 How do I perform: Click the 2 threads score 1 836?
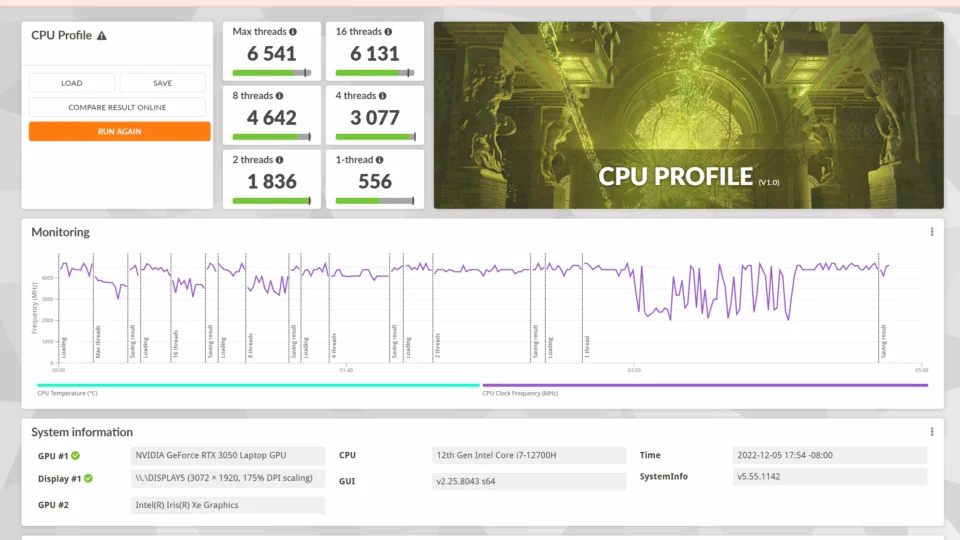click(x=272, y=182)
